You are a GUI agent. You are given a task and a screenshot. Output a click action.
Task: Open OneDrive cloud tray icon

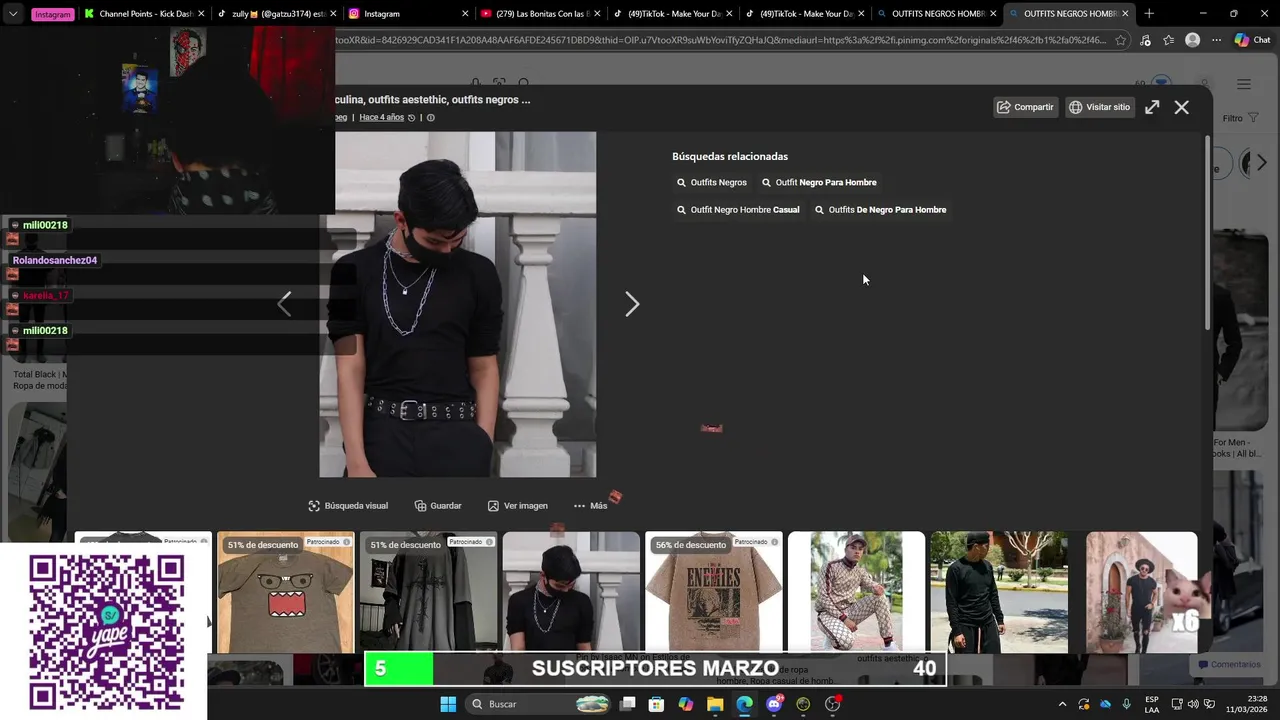pyautogui.click(x=1105, y=704)
